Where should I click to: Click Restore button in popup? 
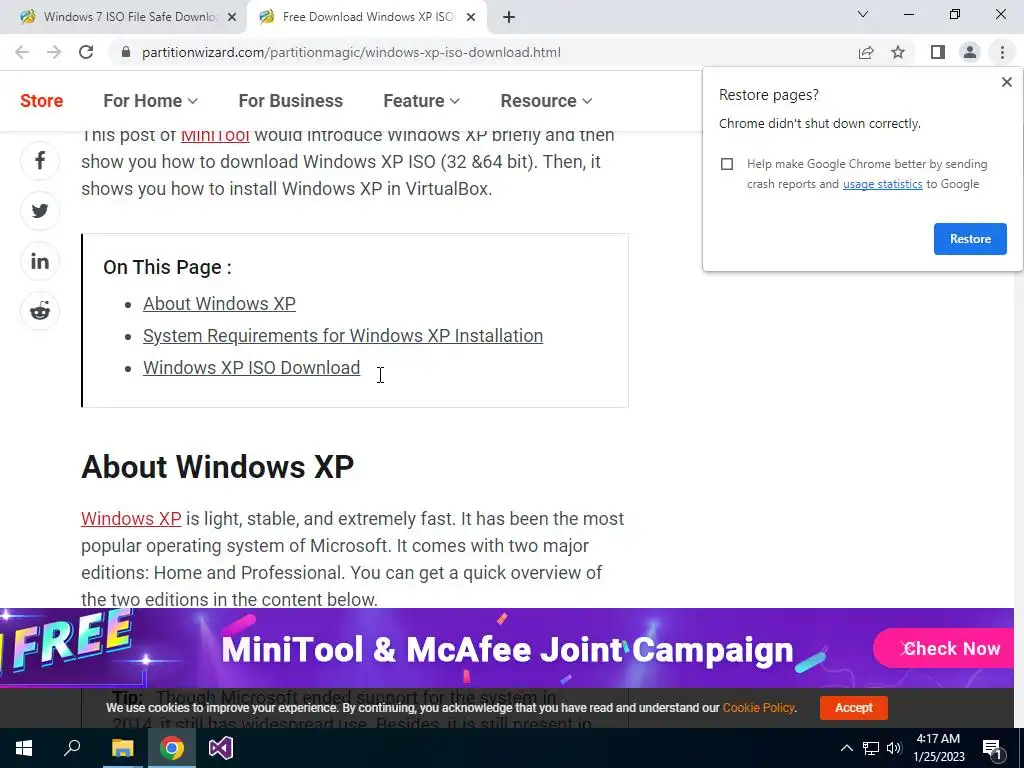click(x=970, y=239)
